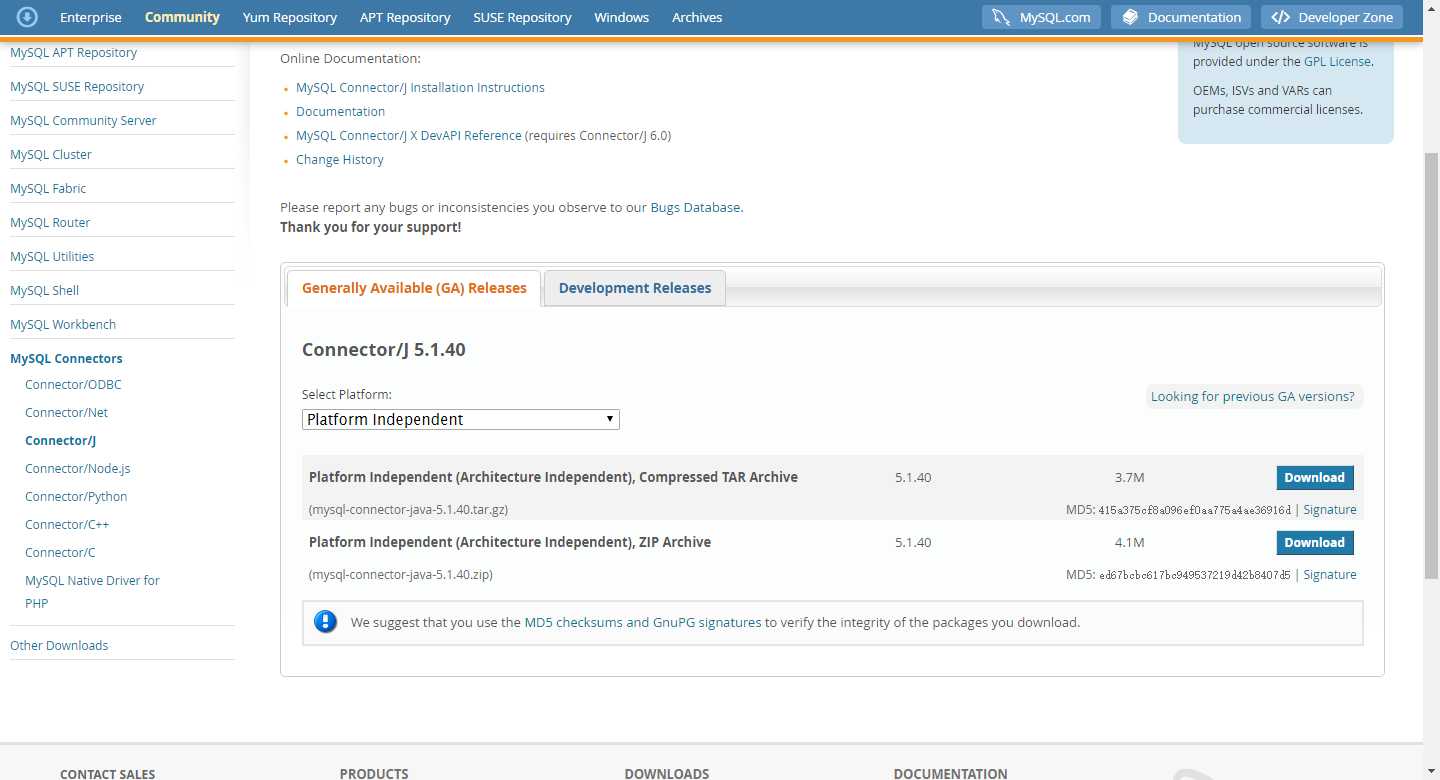Click tar.gz MD5 checksum value
This screenshot has width=1440, height=780.
pos(1194,510)
